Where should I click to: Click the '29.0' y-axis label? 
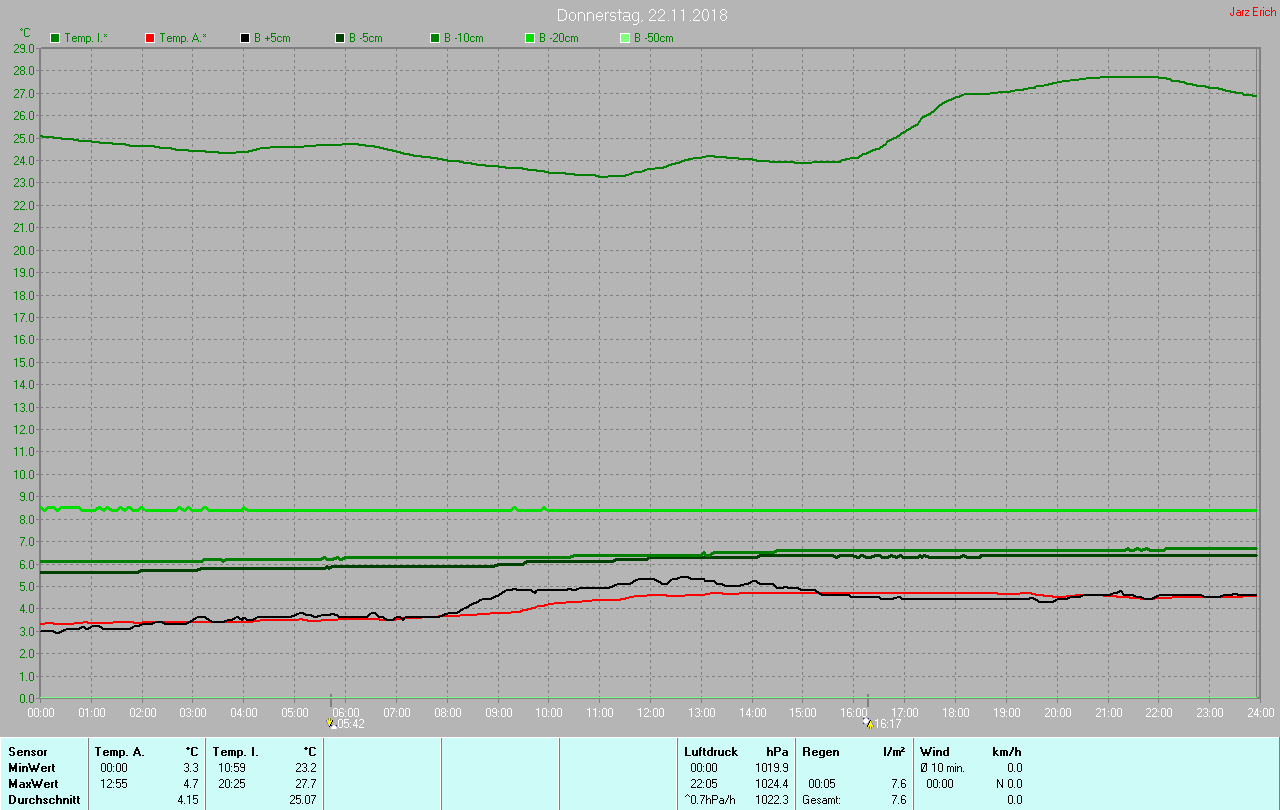pyautogui.click(x=23, y=48)
